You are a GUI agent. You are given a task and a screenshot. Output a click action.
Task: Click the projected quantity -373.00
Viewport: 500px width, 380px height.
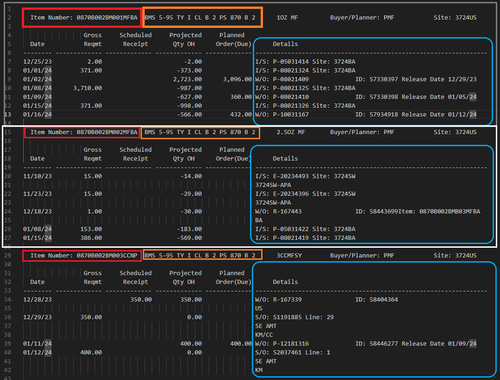[x=189, y=71]
